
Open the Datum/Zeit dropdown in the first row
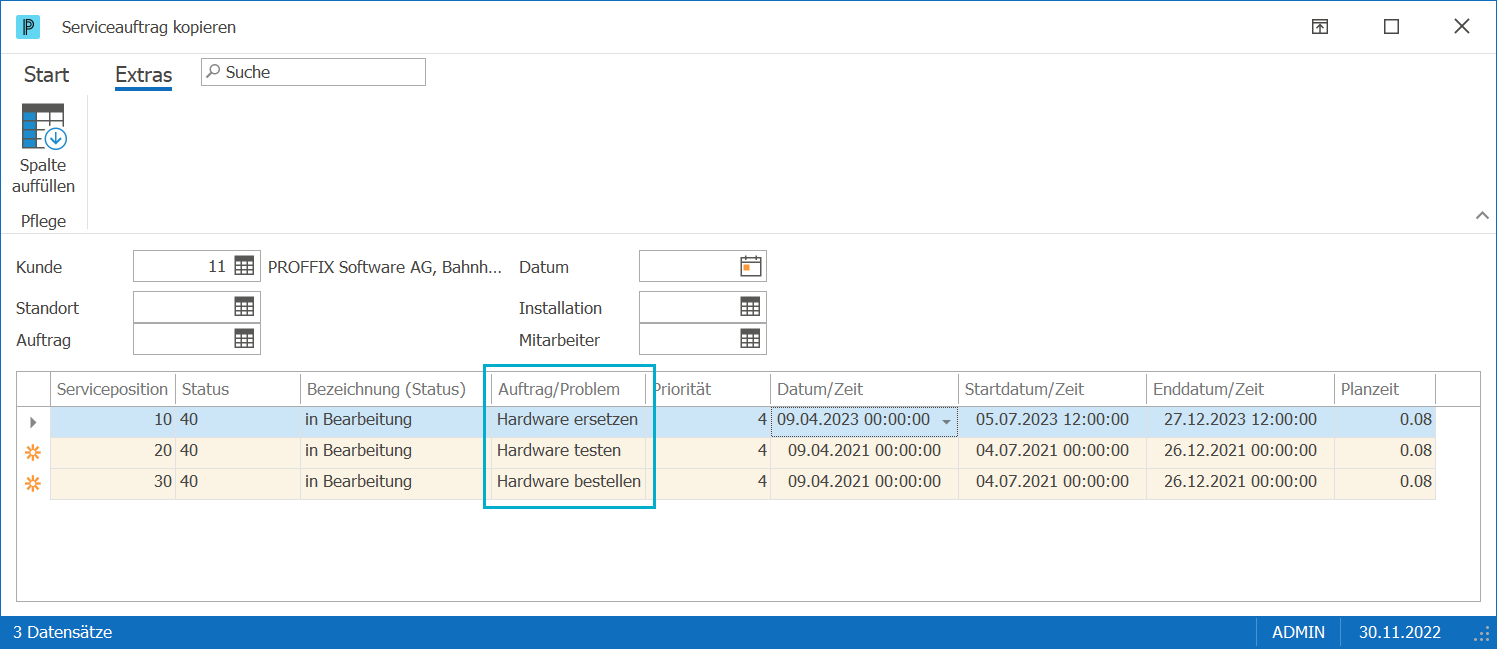click(946, 422)
